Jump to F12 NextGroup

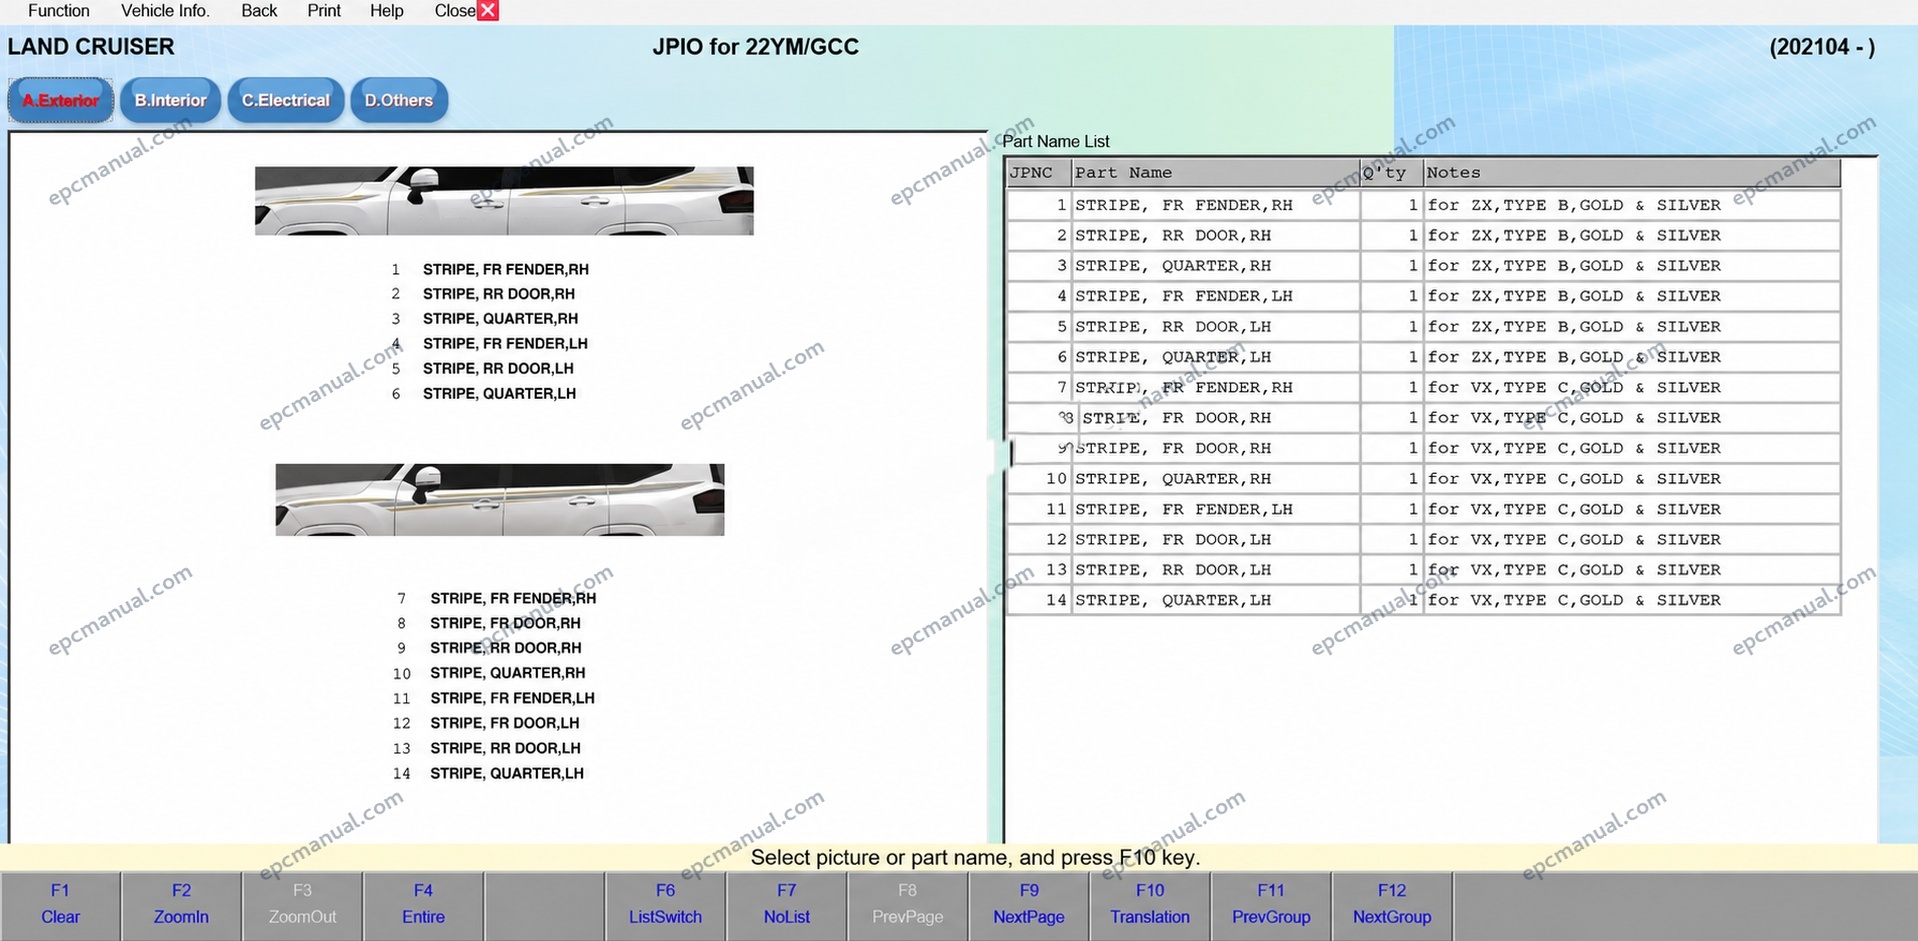[1392, 905]
